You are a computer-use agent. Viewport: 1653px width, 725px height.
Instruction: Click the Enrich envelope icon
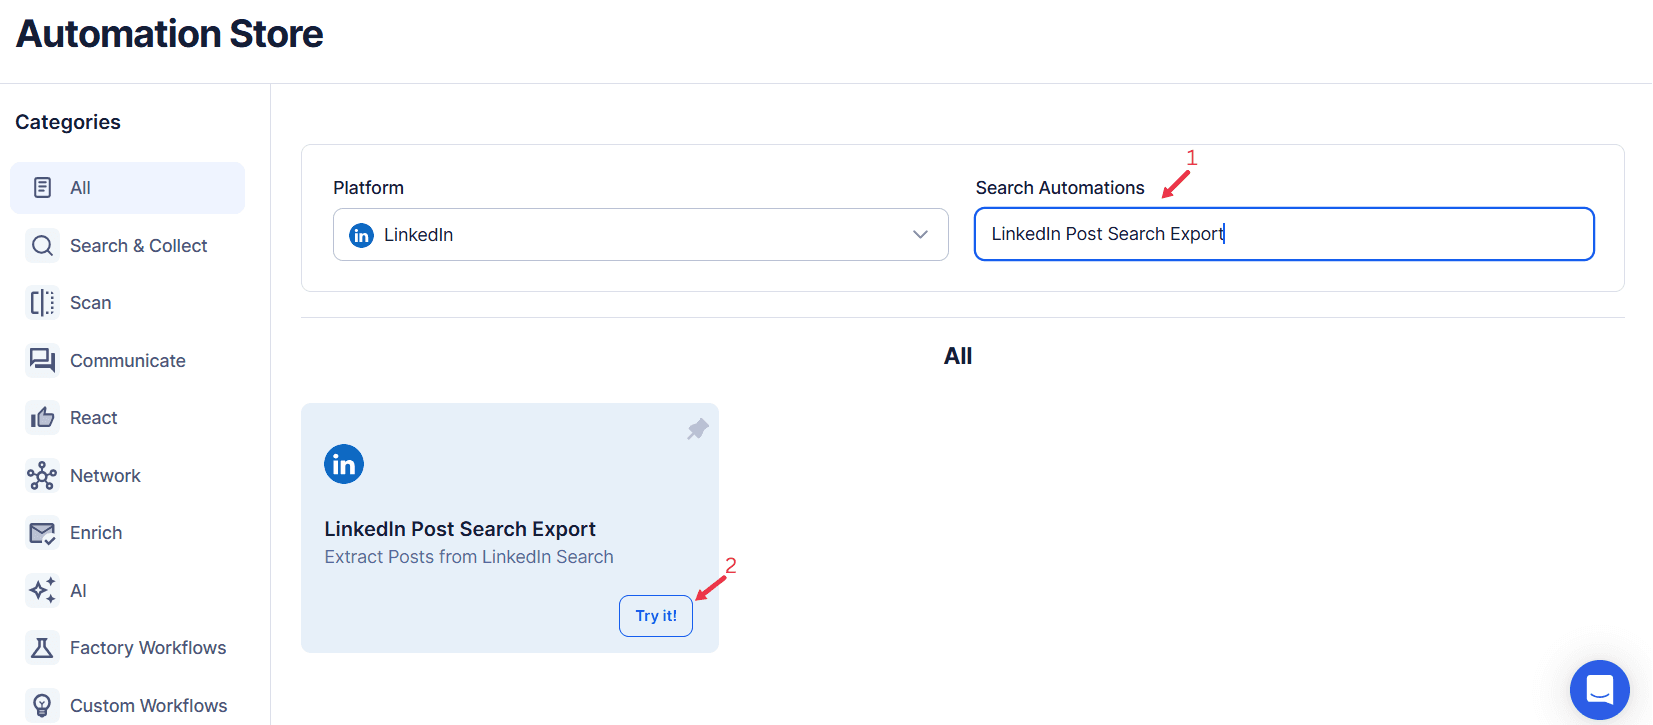42,532
